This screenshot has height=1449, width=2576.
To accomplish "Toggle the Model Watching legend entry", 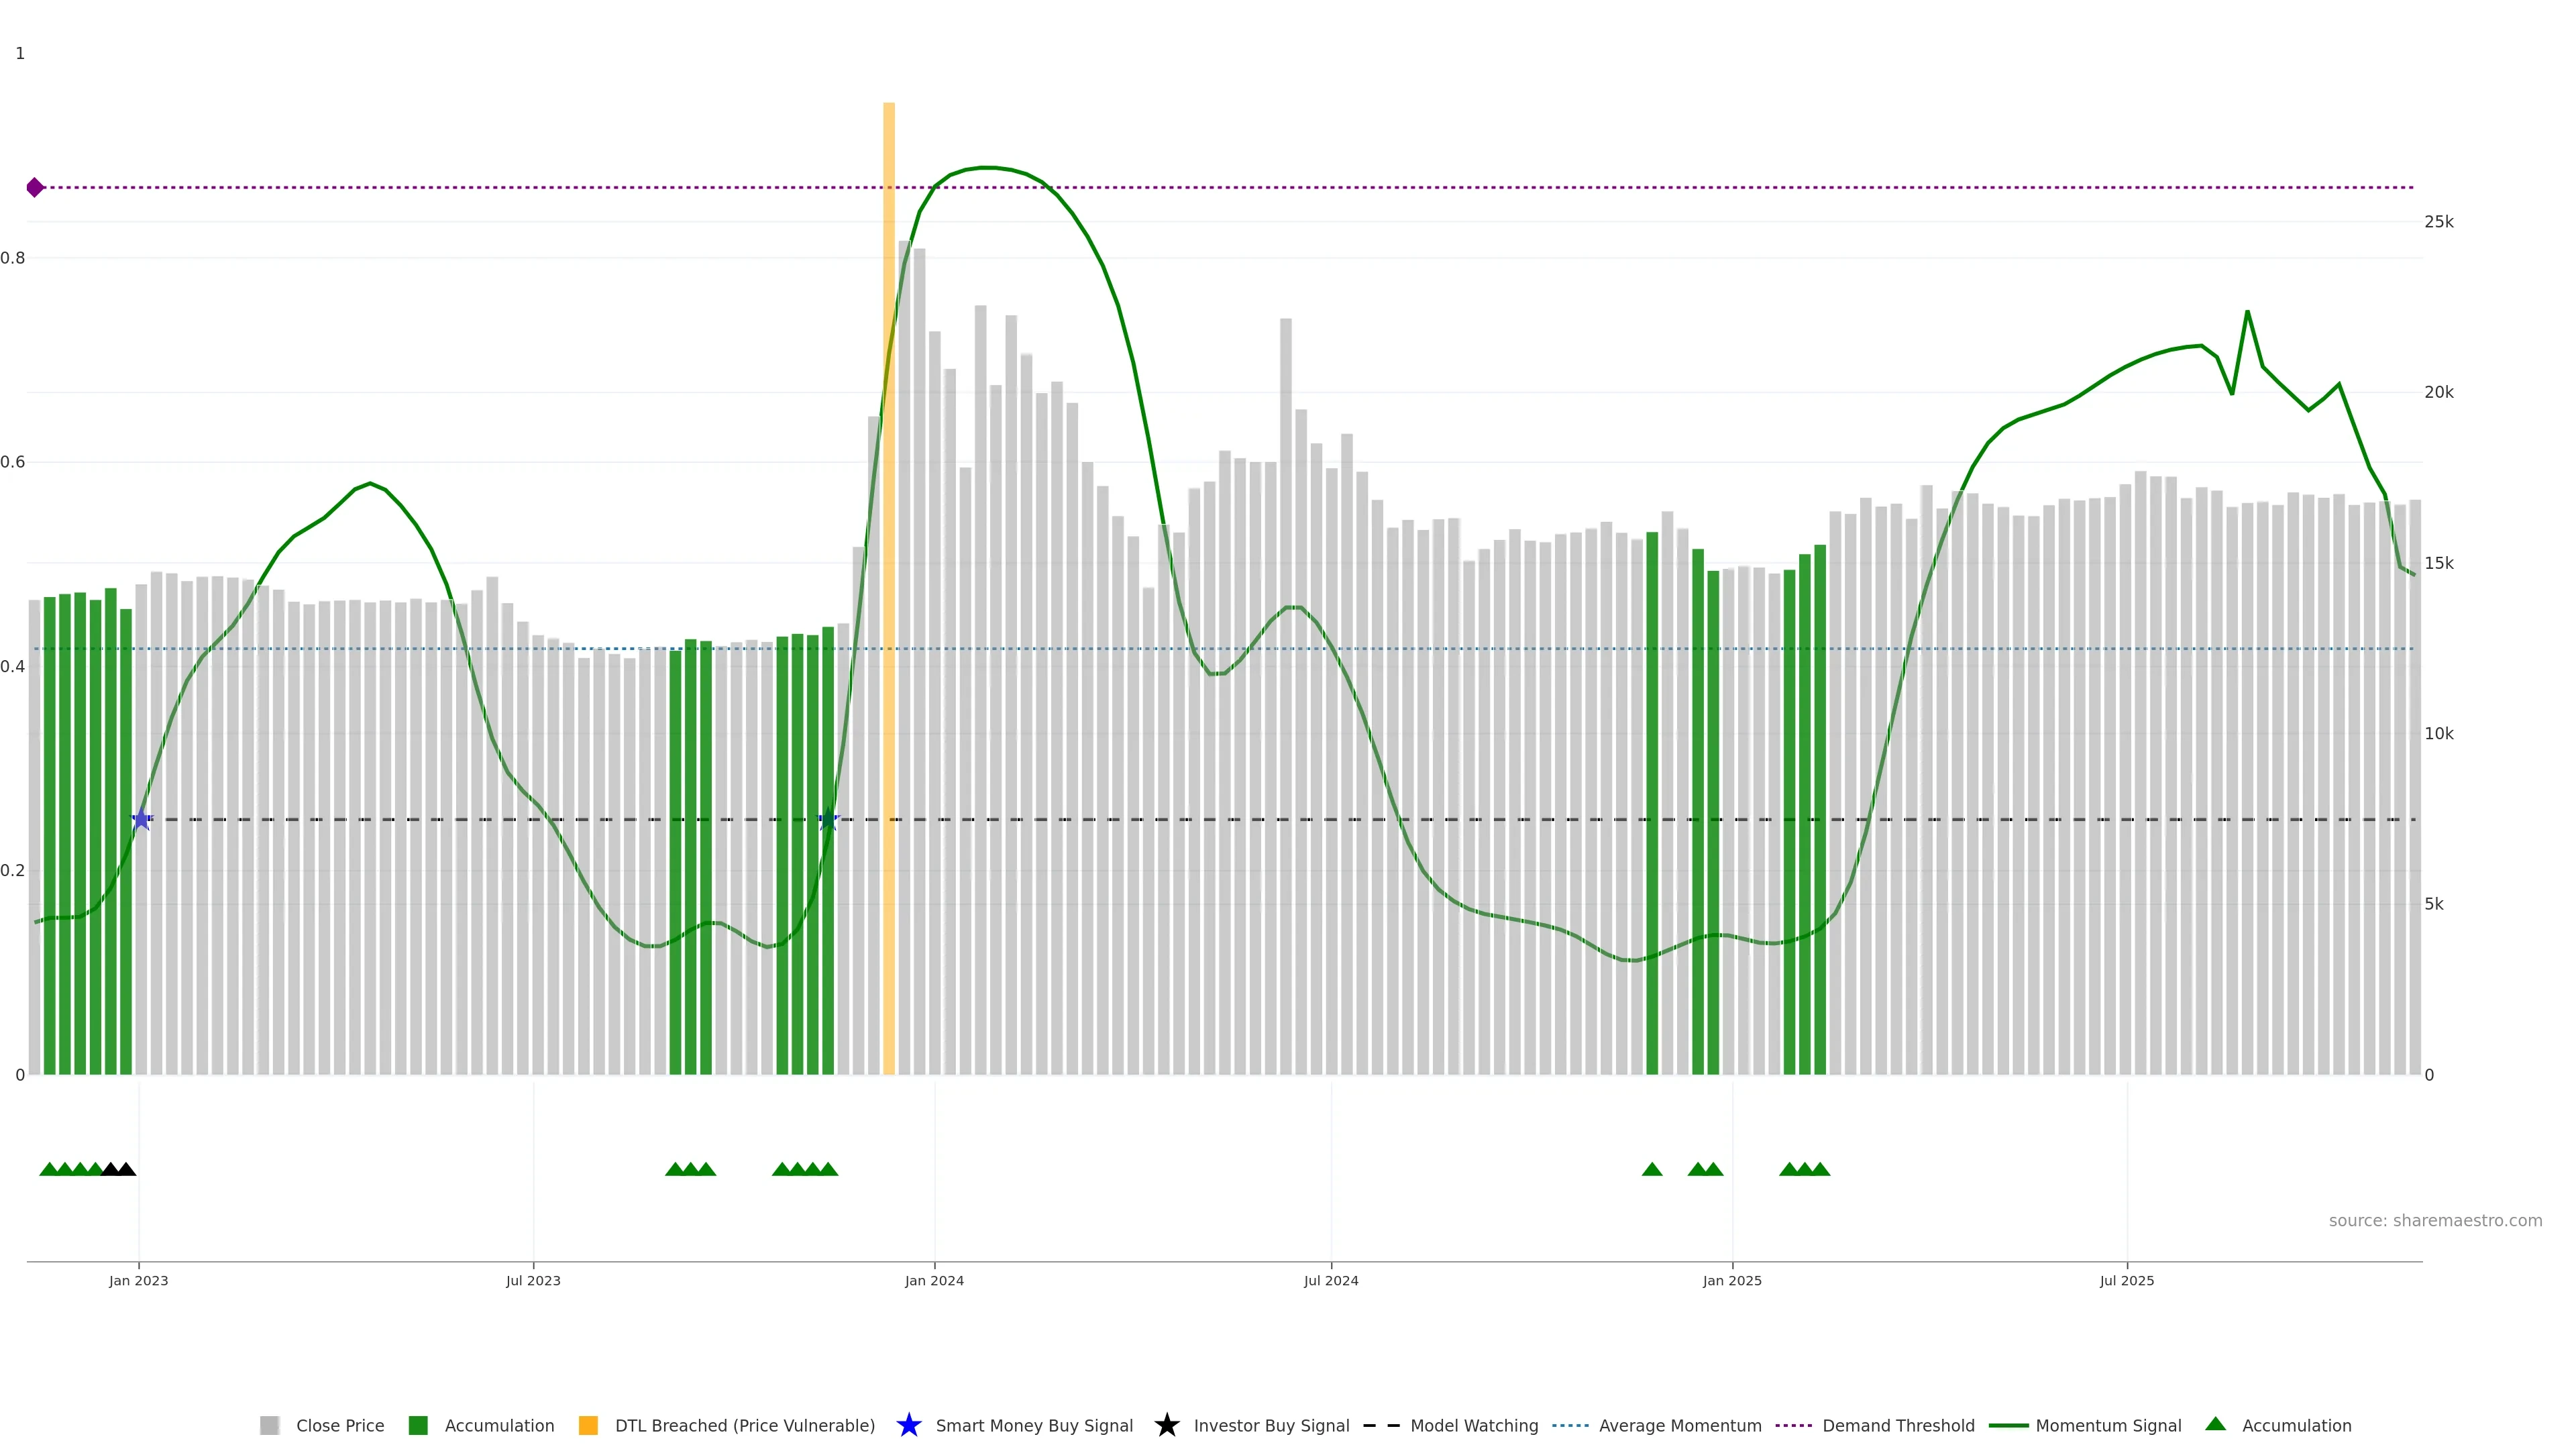I will pyautogui.click(x=1473, y=1425).
